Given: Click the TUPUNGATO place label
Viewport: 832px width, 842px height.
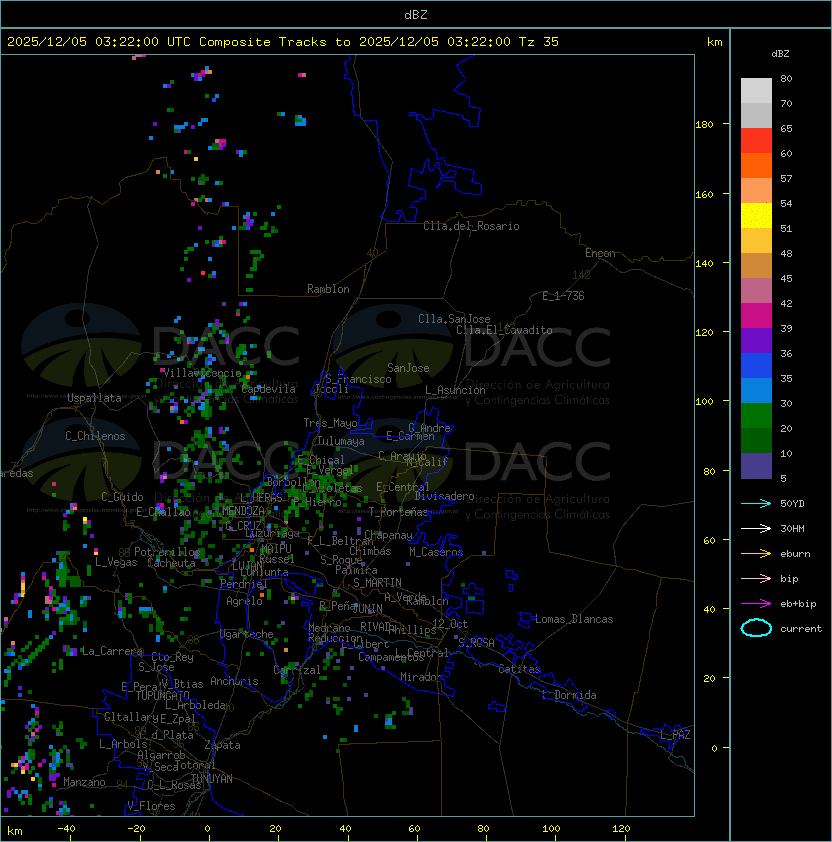Looking at the screenshot, I should [162, 695].
